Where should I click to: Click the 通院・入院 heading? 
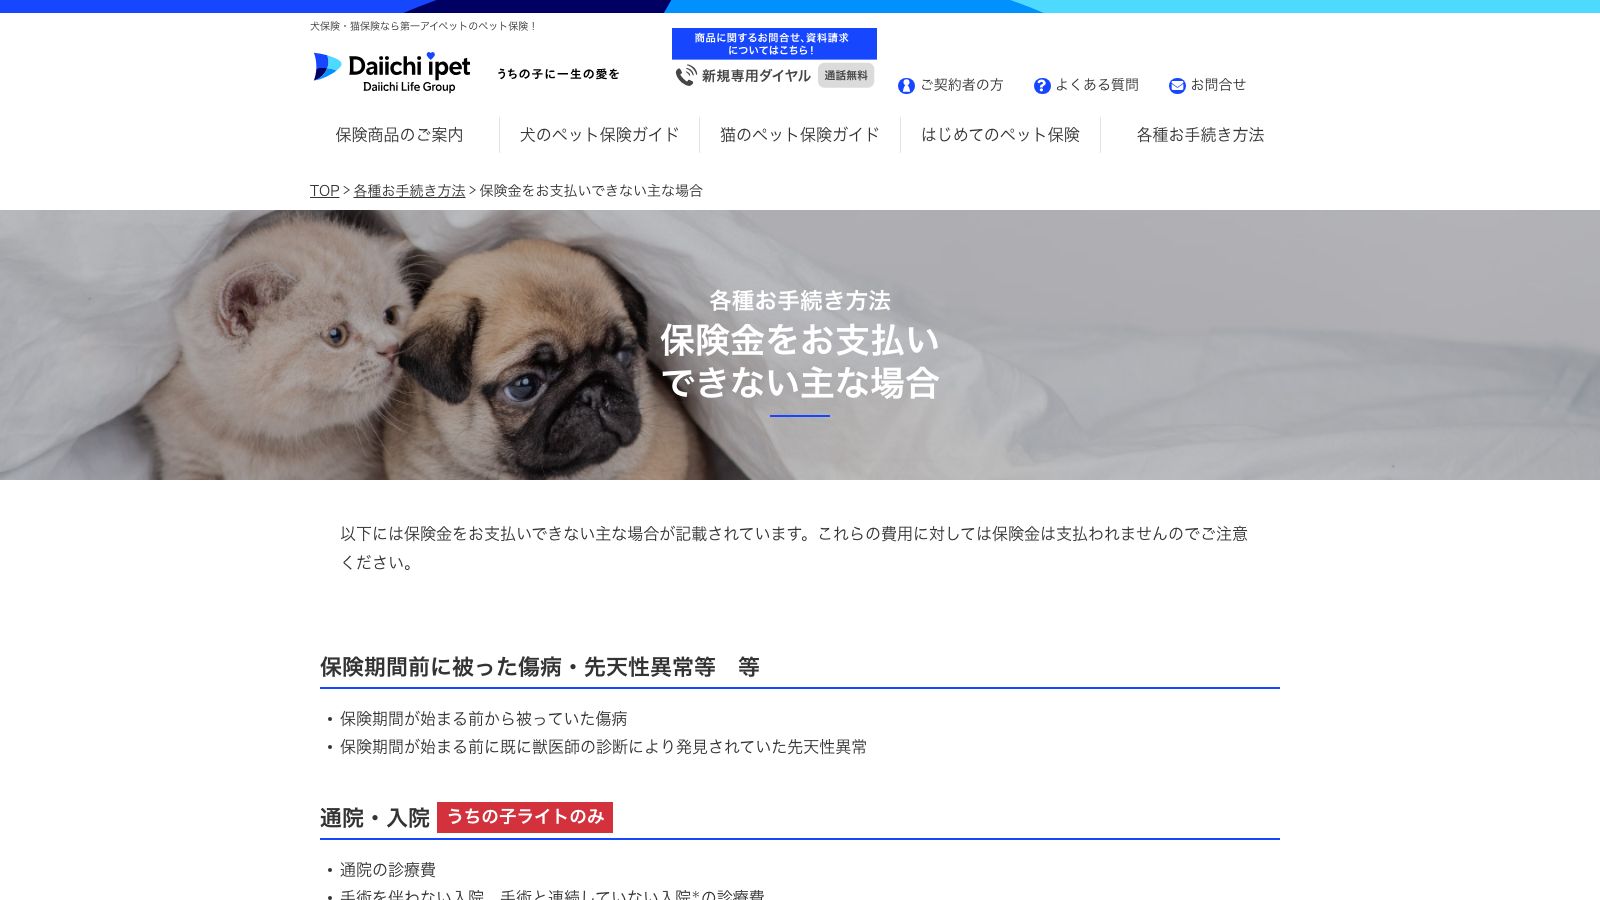point(375,818)
